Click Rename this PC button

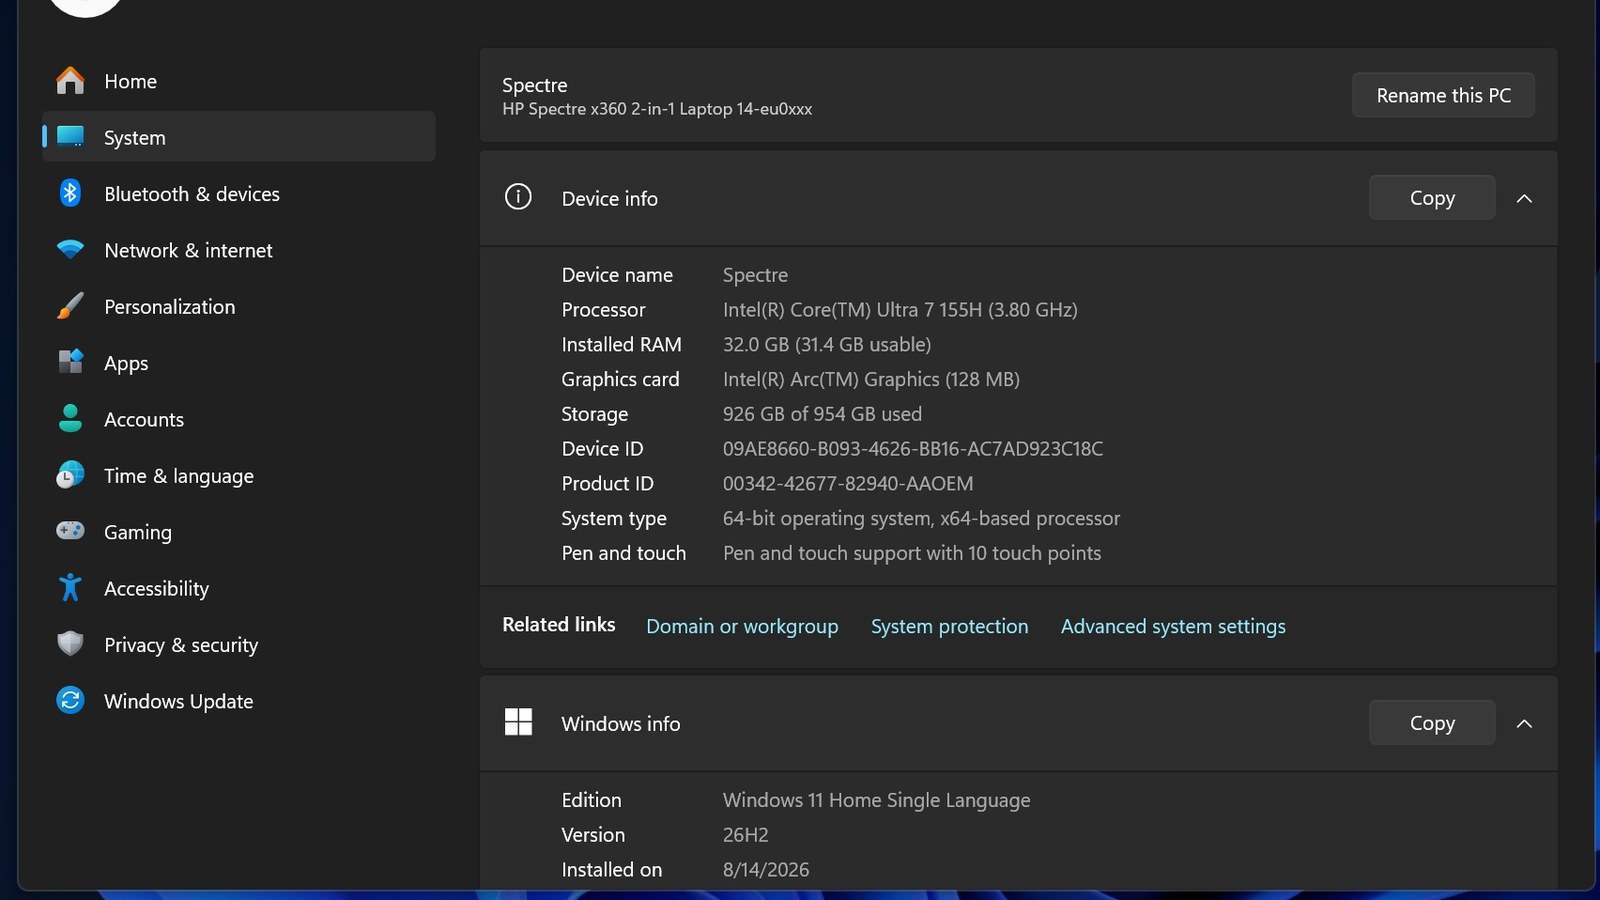tap(1443, 95)
